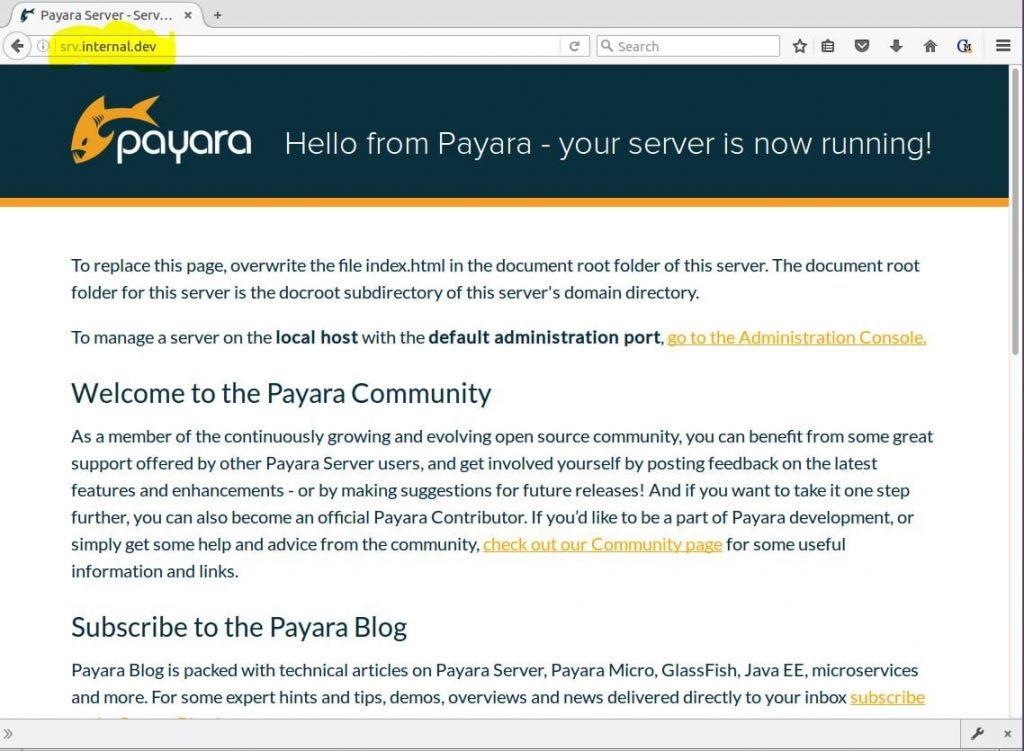Follow the 'go to the Administration Console' link

(796, 338)
